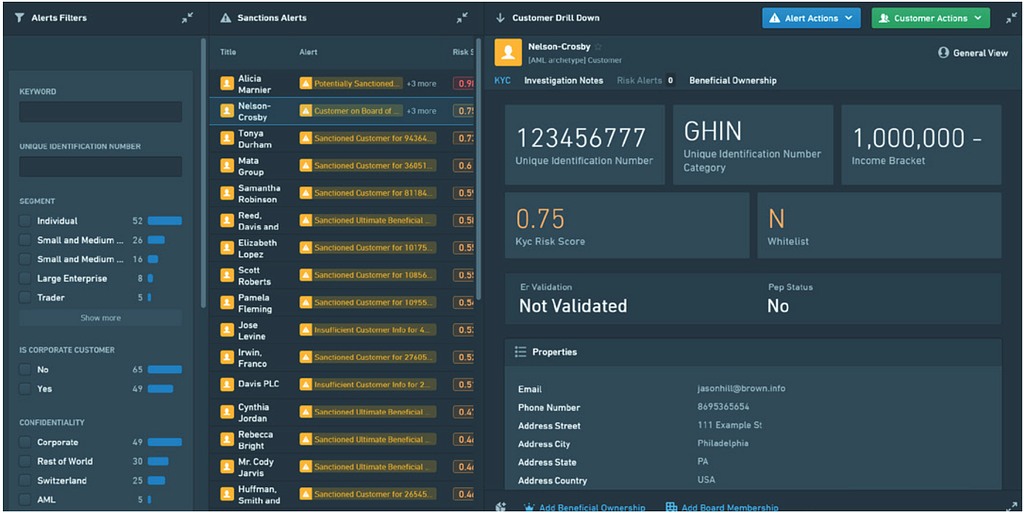Check the Corporate confidentiality filter
Image resolution: width=1024 pixels, height=512 pixels.
pyautogui.click(x=25, y=442)
